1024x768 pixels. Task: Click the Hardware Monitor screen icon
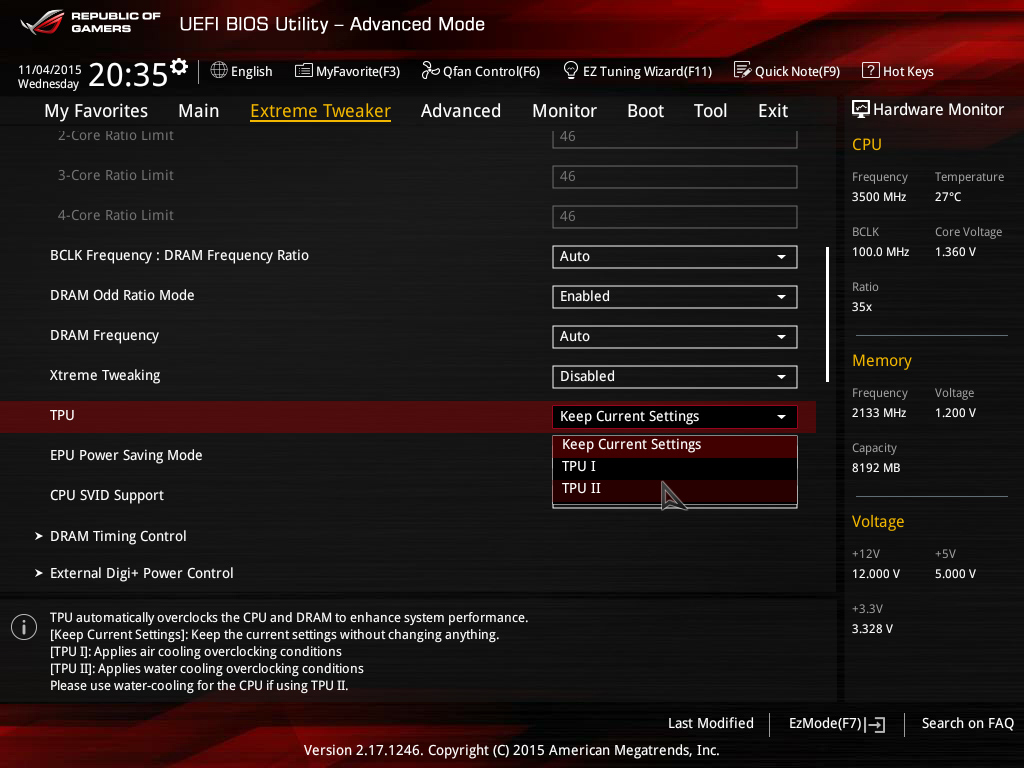pos(861,109)
